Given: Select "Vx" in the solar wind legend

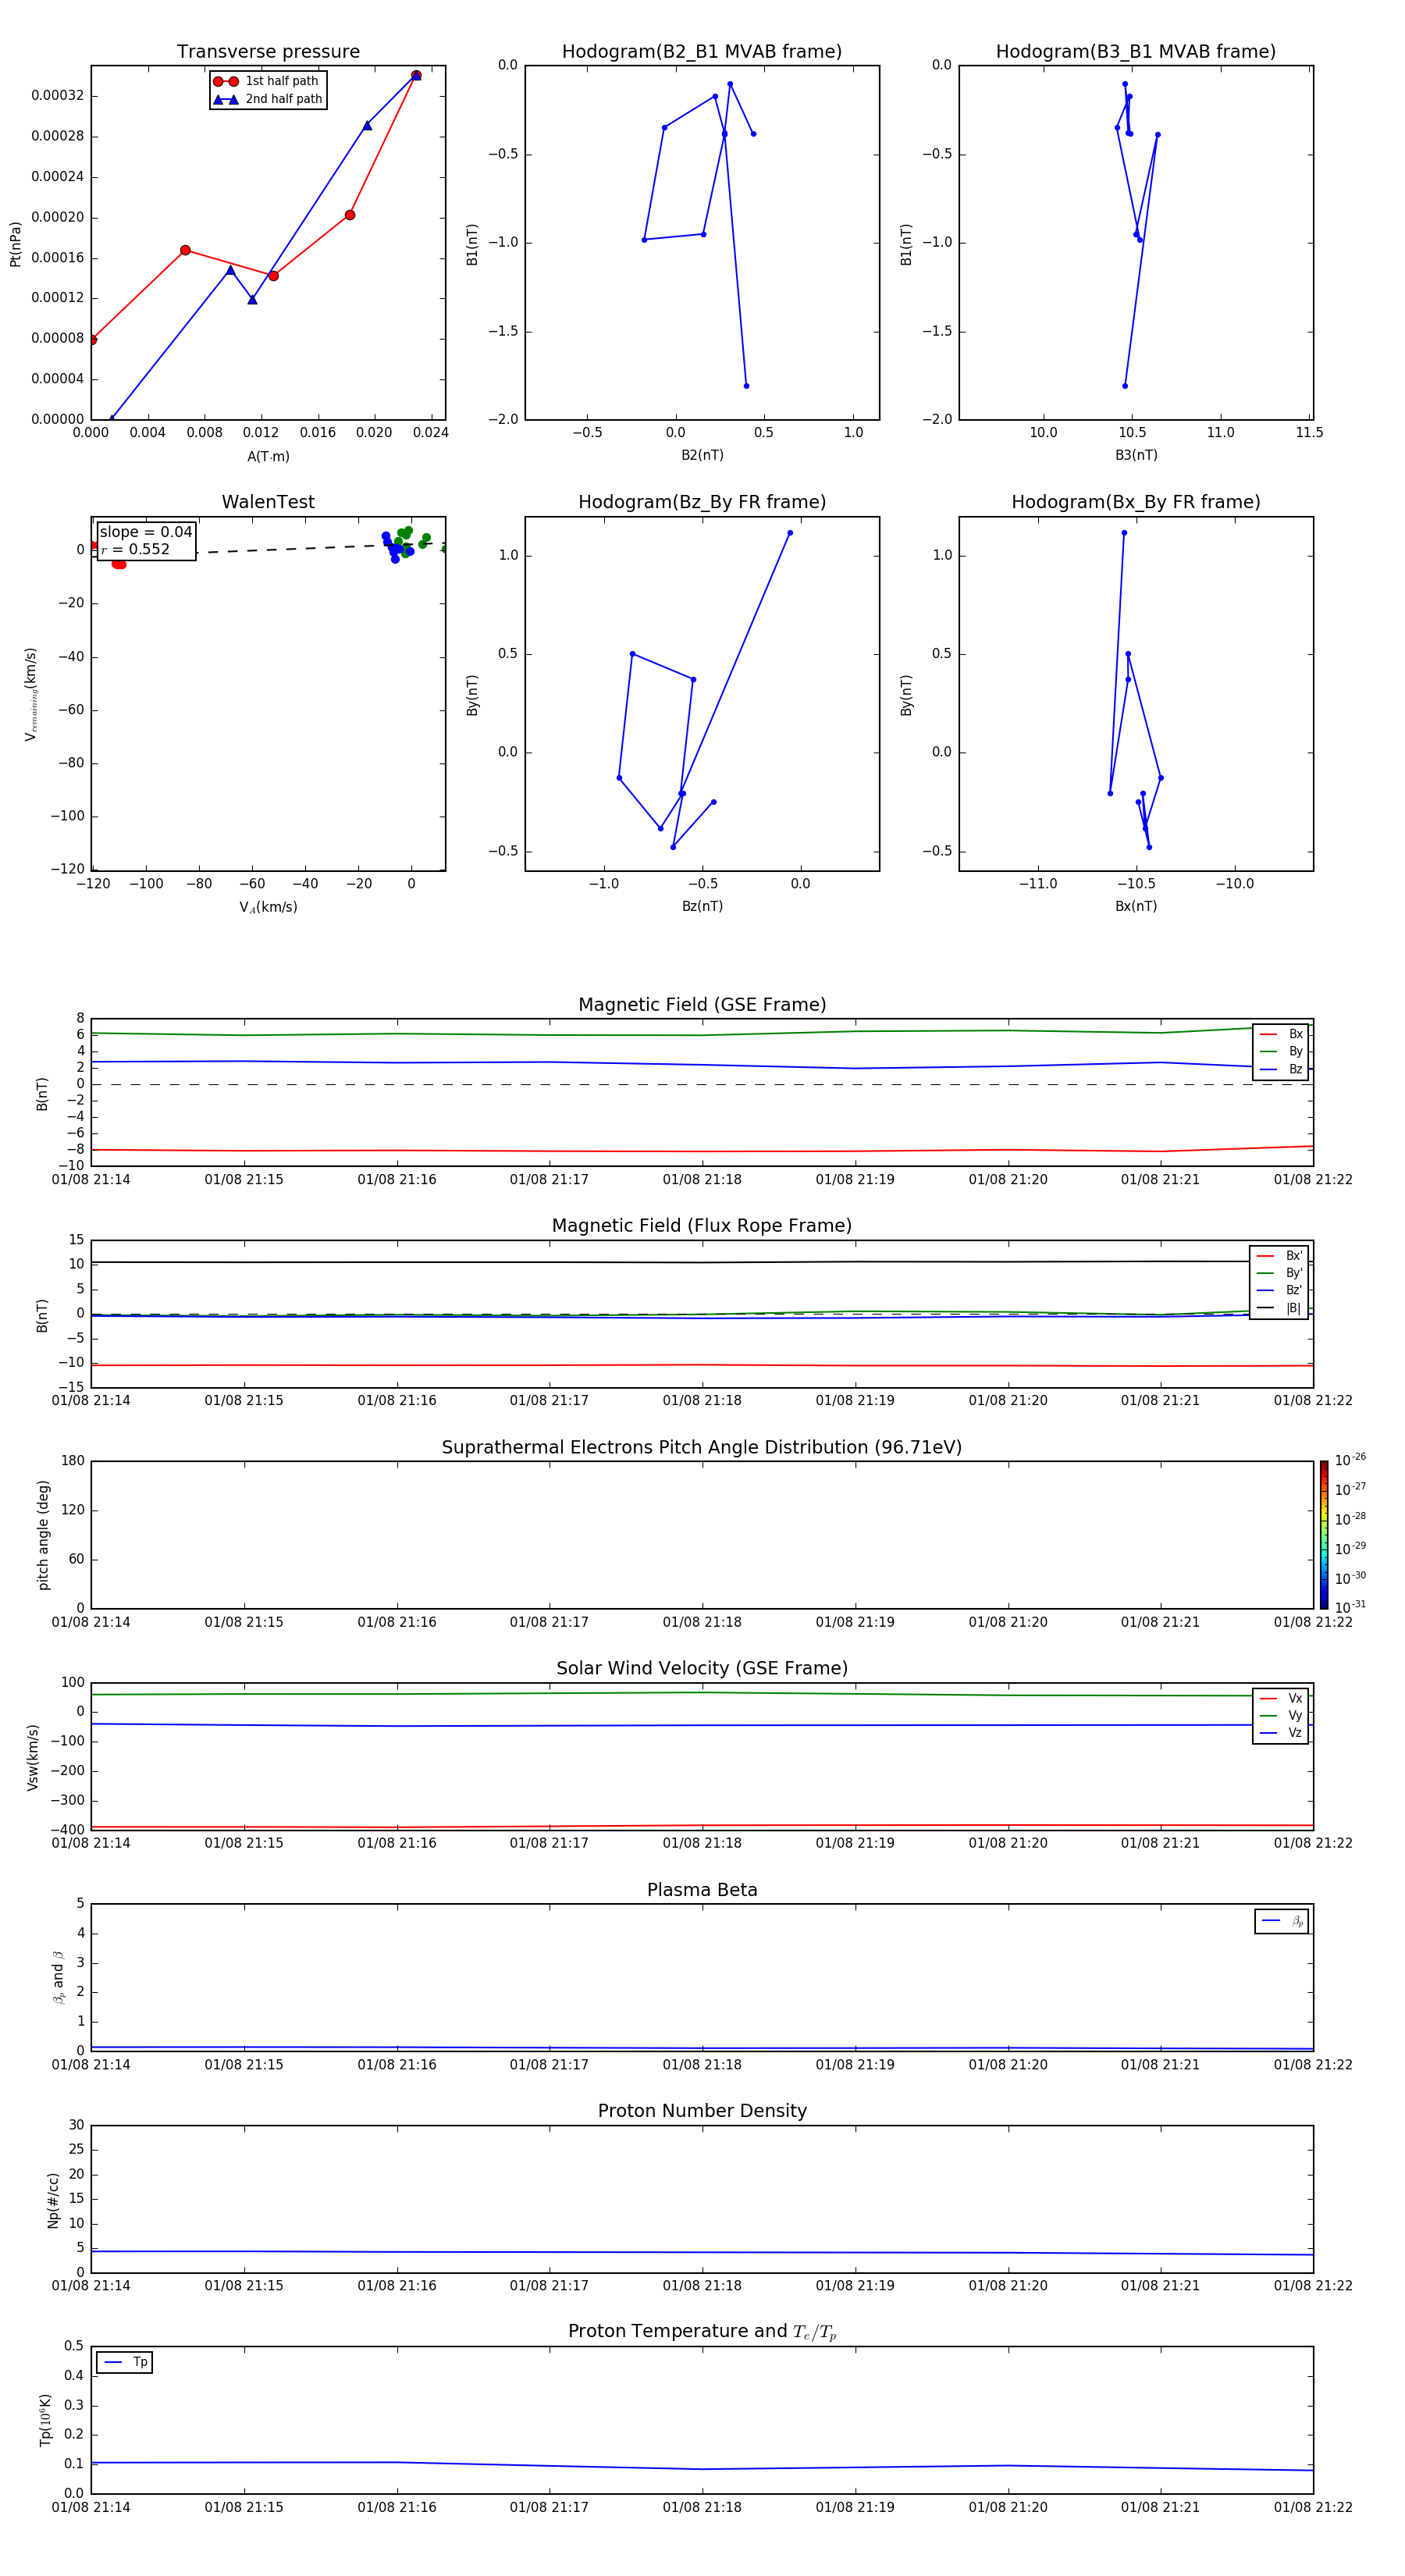Looking at the screenshot, I should tap(1281, 1698).
